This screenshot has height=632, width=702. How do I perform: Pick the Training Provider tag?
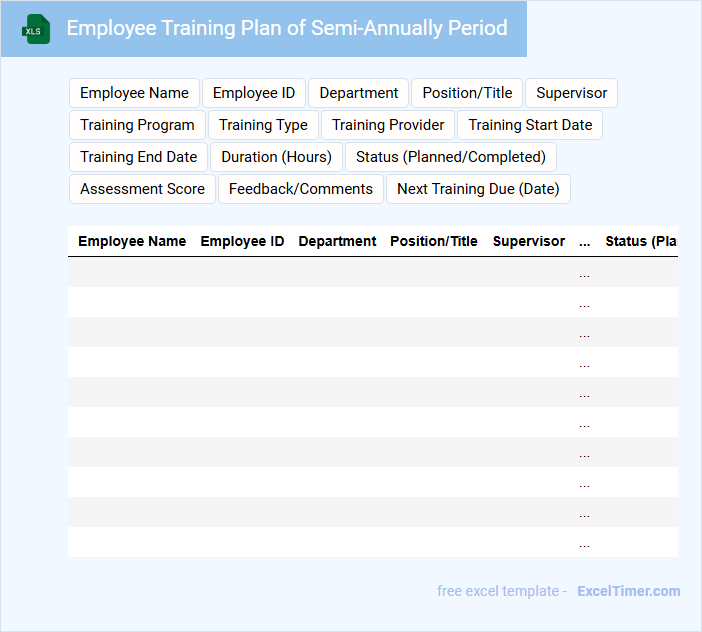pos(388,125)
